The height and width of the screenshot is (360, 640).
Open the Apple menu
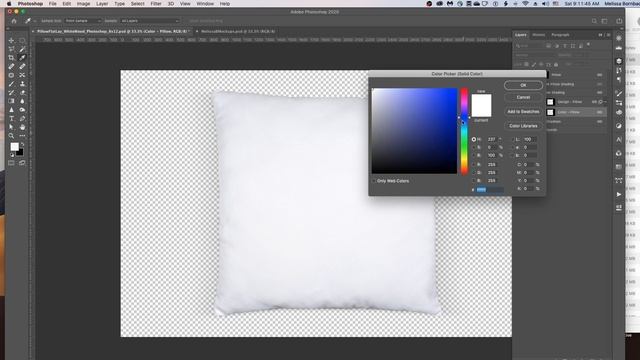[x=9, y=4]
